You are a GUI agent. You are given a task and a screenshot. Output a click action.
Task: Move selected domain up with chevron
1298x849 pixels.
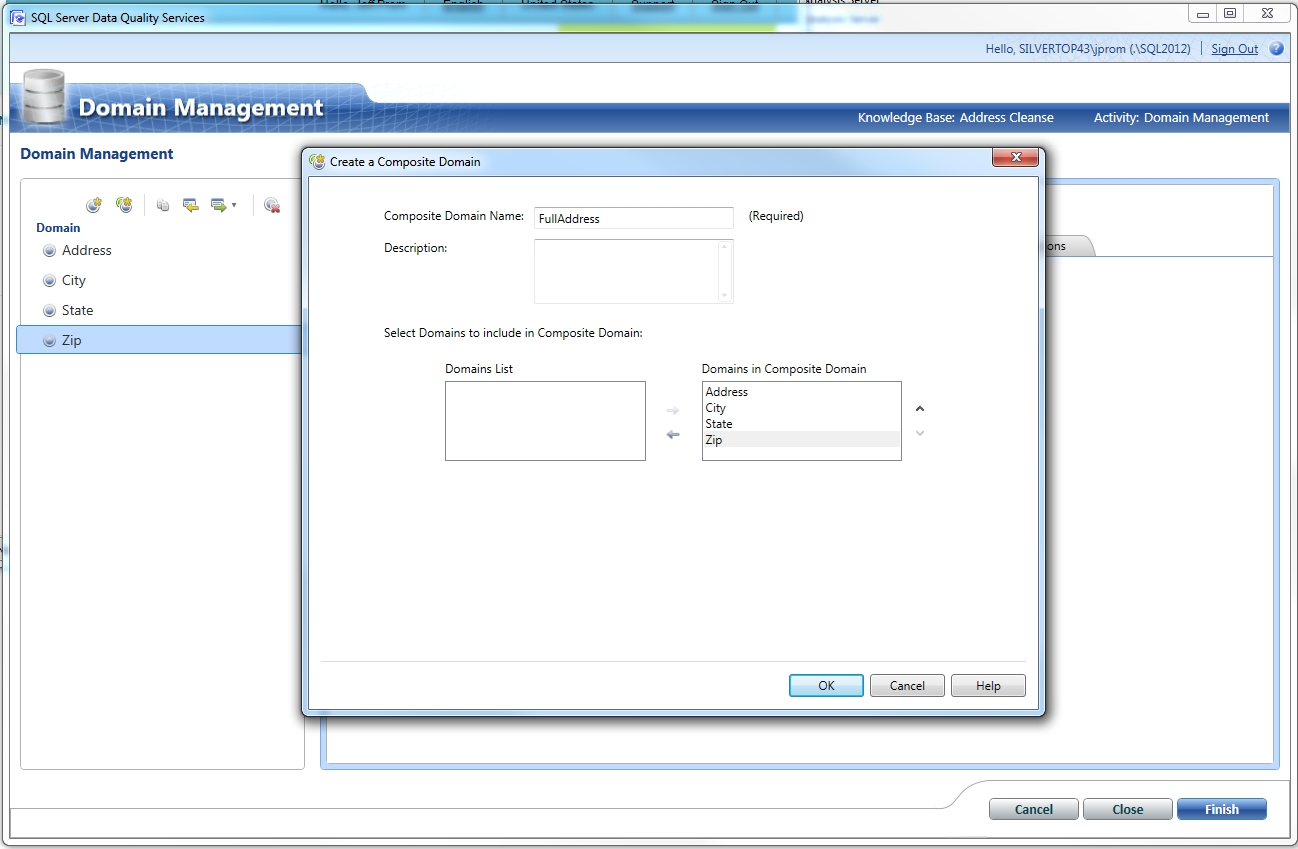(920, 409)
